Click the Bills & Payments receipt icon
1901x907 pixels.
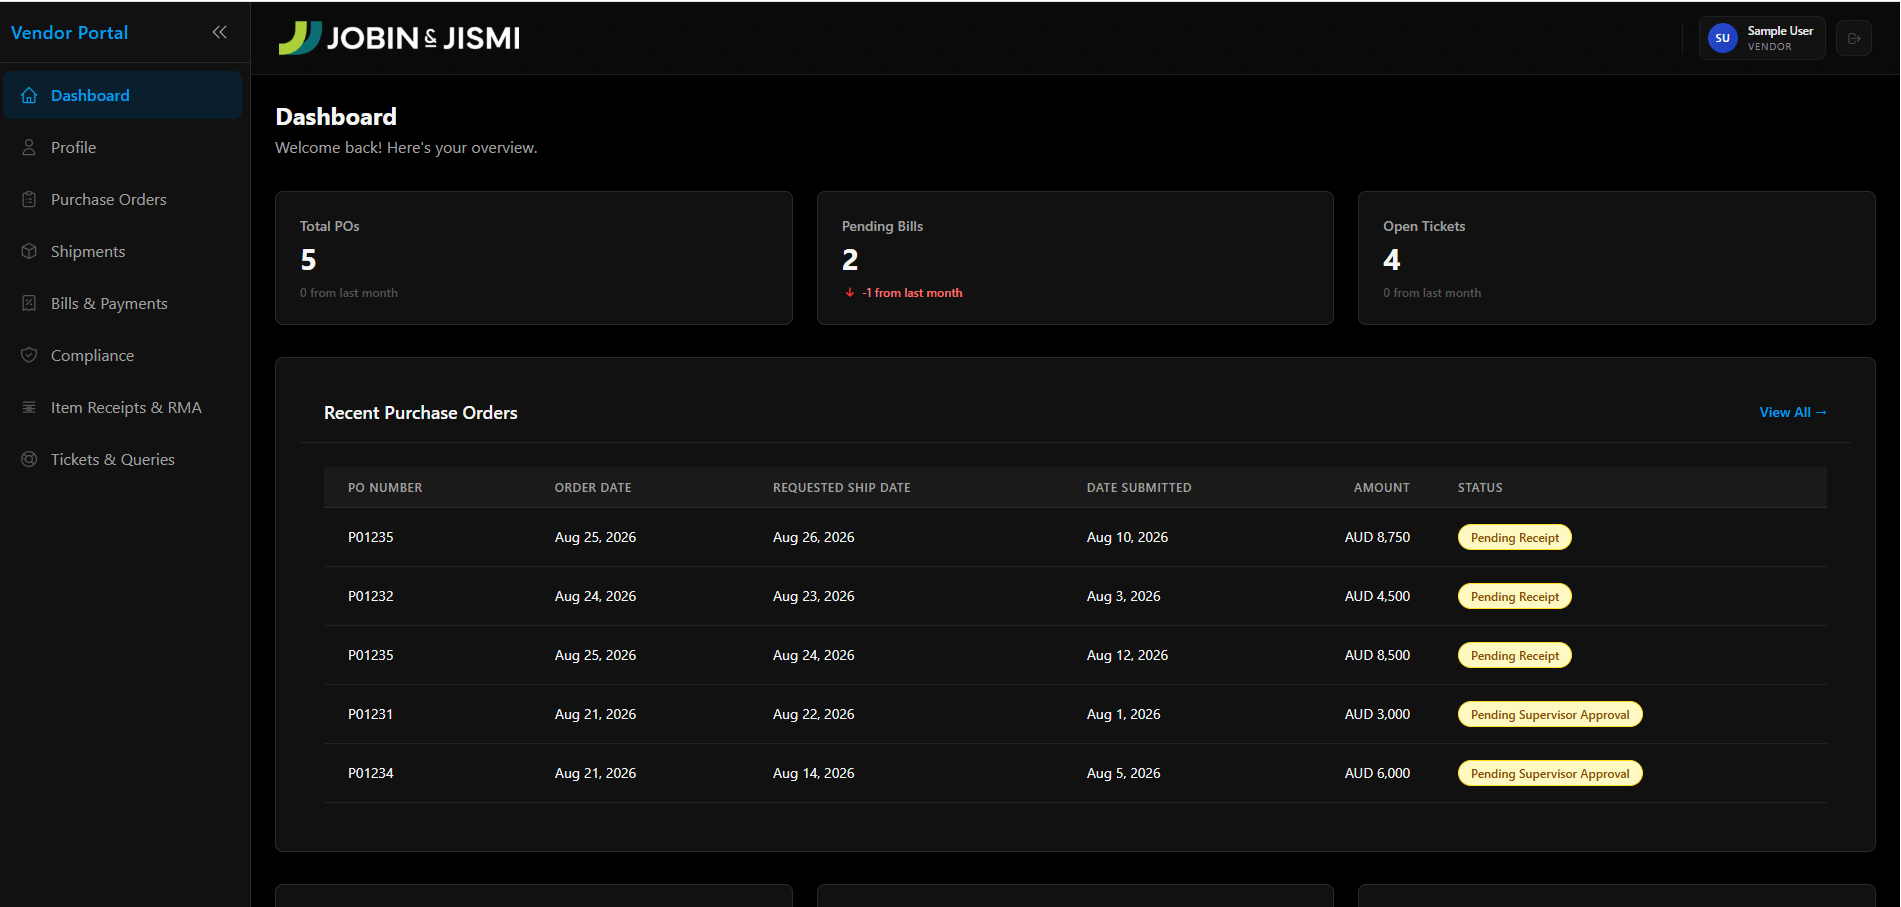(x=29, y=304)
